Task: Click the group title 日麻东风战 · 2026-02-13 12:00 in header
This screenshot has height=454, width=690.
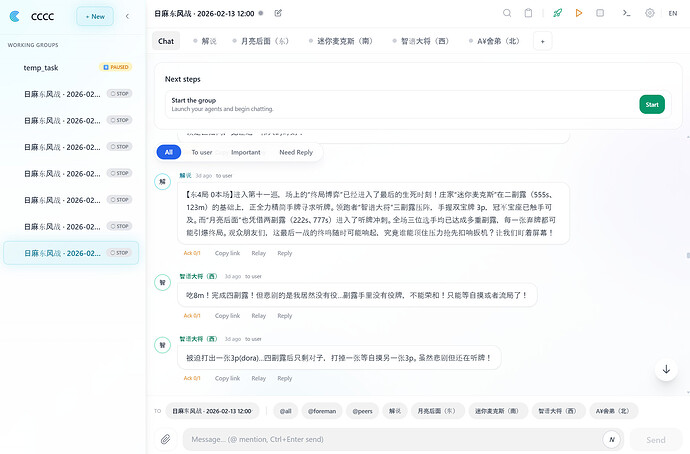Action: (x=204, y=13)
